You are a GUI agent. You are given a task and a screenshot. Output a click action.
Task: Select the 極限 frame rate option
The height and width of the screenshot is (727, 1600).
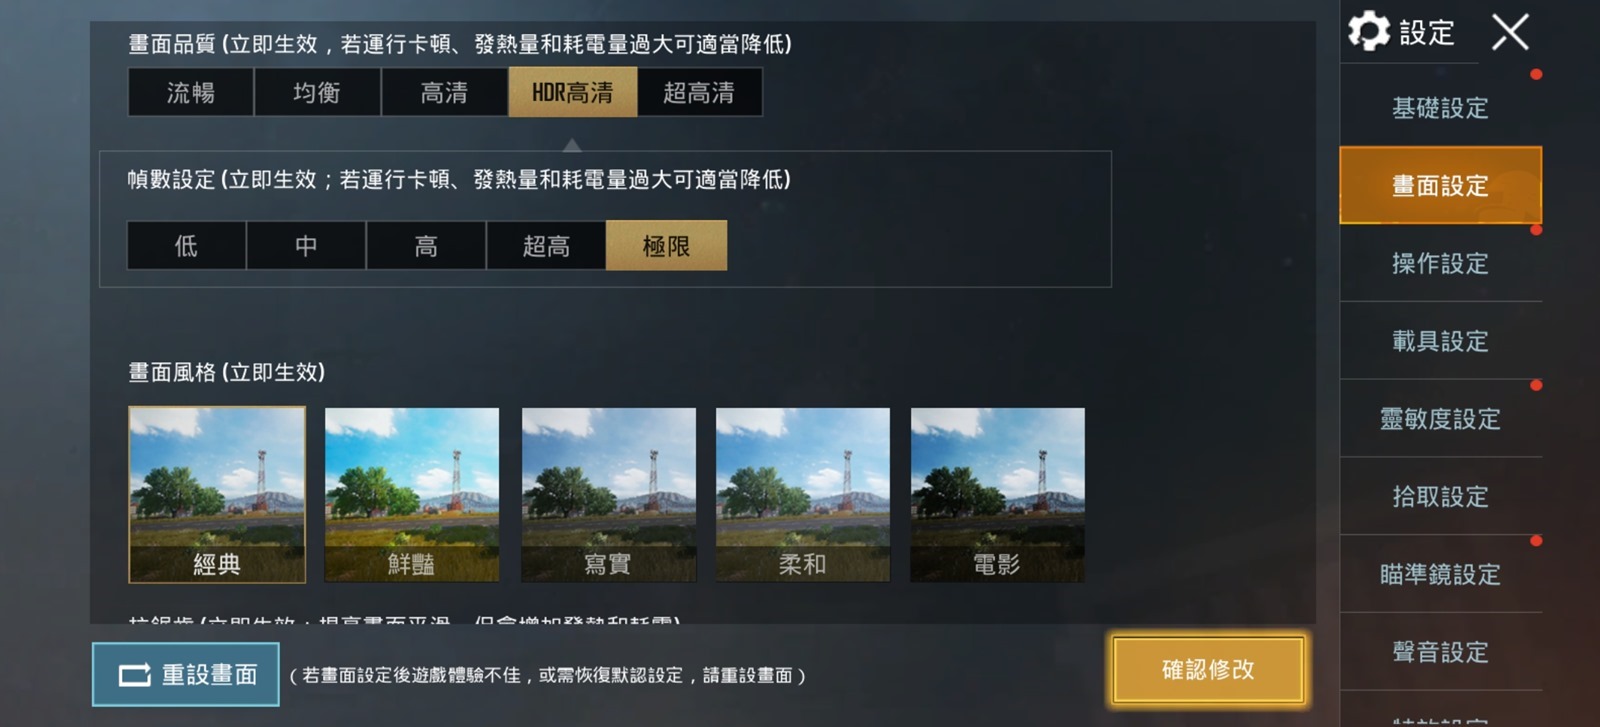coord(666,245)
